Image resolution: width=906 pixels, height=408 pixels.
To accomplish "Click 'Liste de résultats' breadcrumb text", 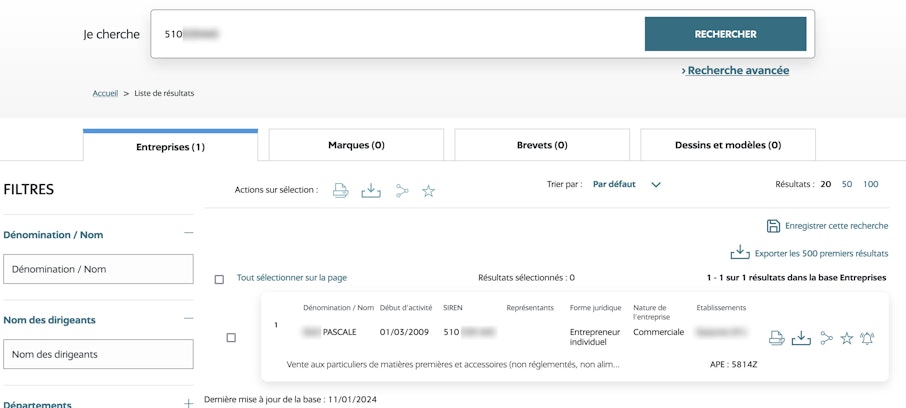I will [164, 93].
